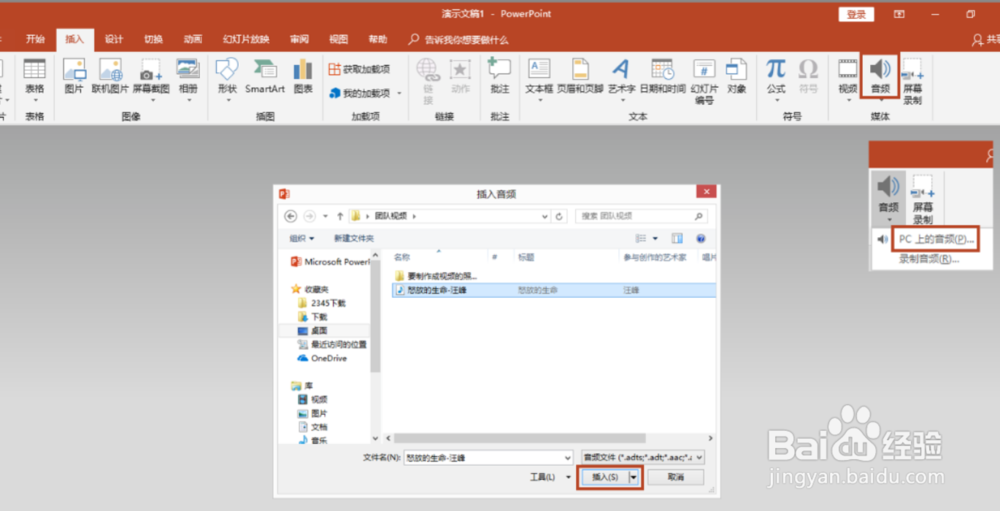Open the 审阅 Review tab
The width and height of the screenshot is (1000, 511).
299,40
